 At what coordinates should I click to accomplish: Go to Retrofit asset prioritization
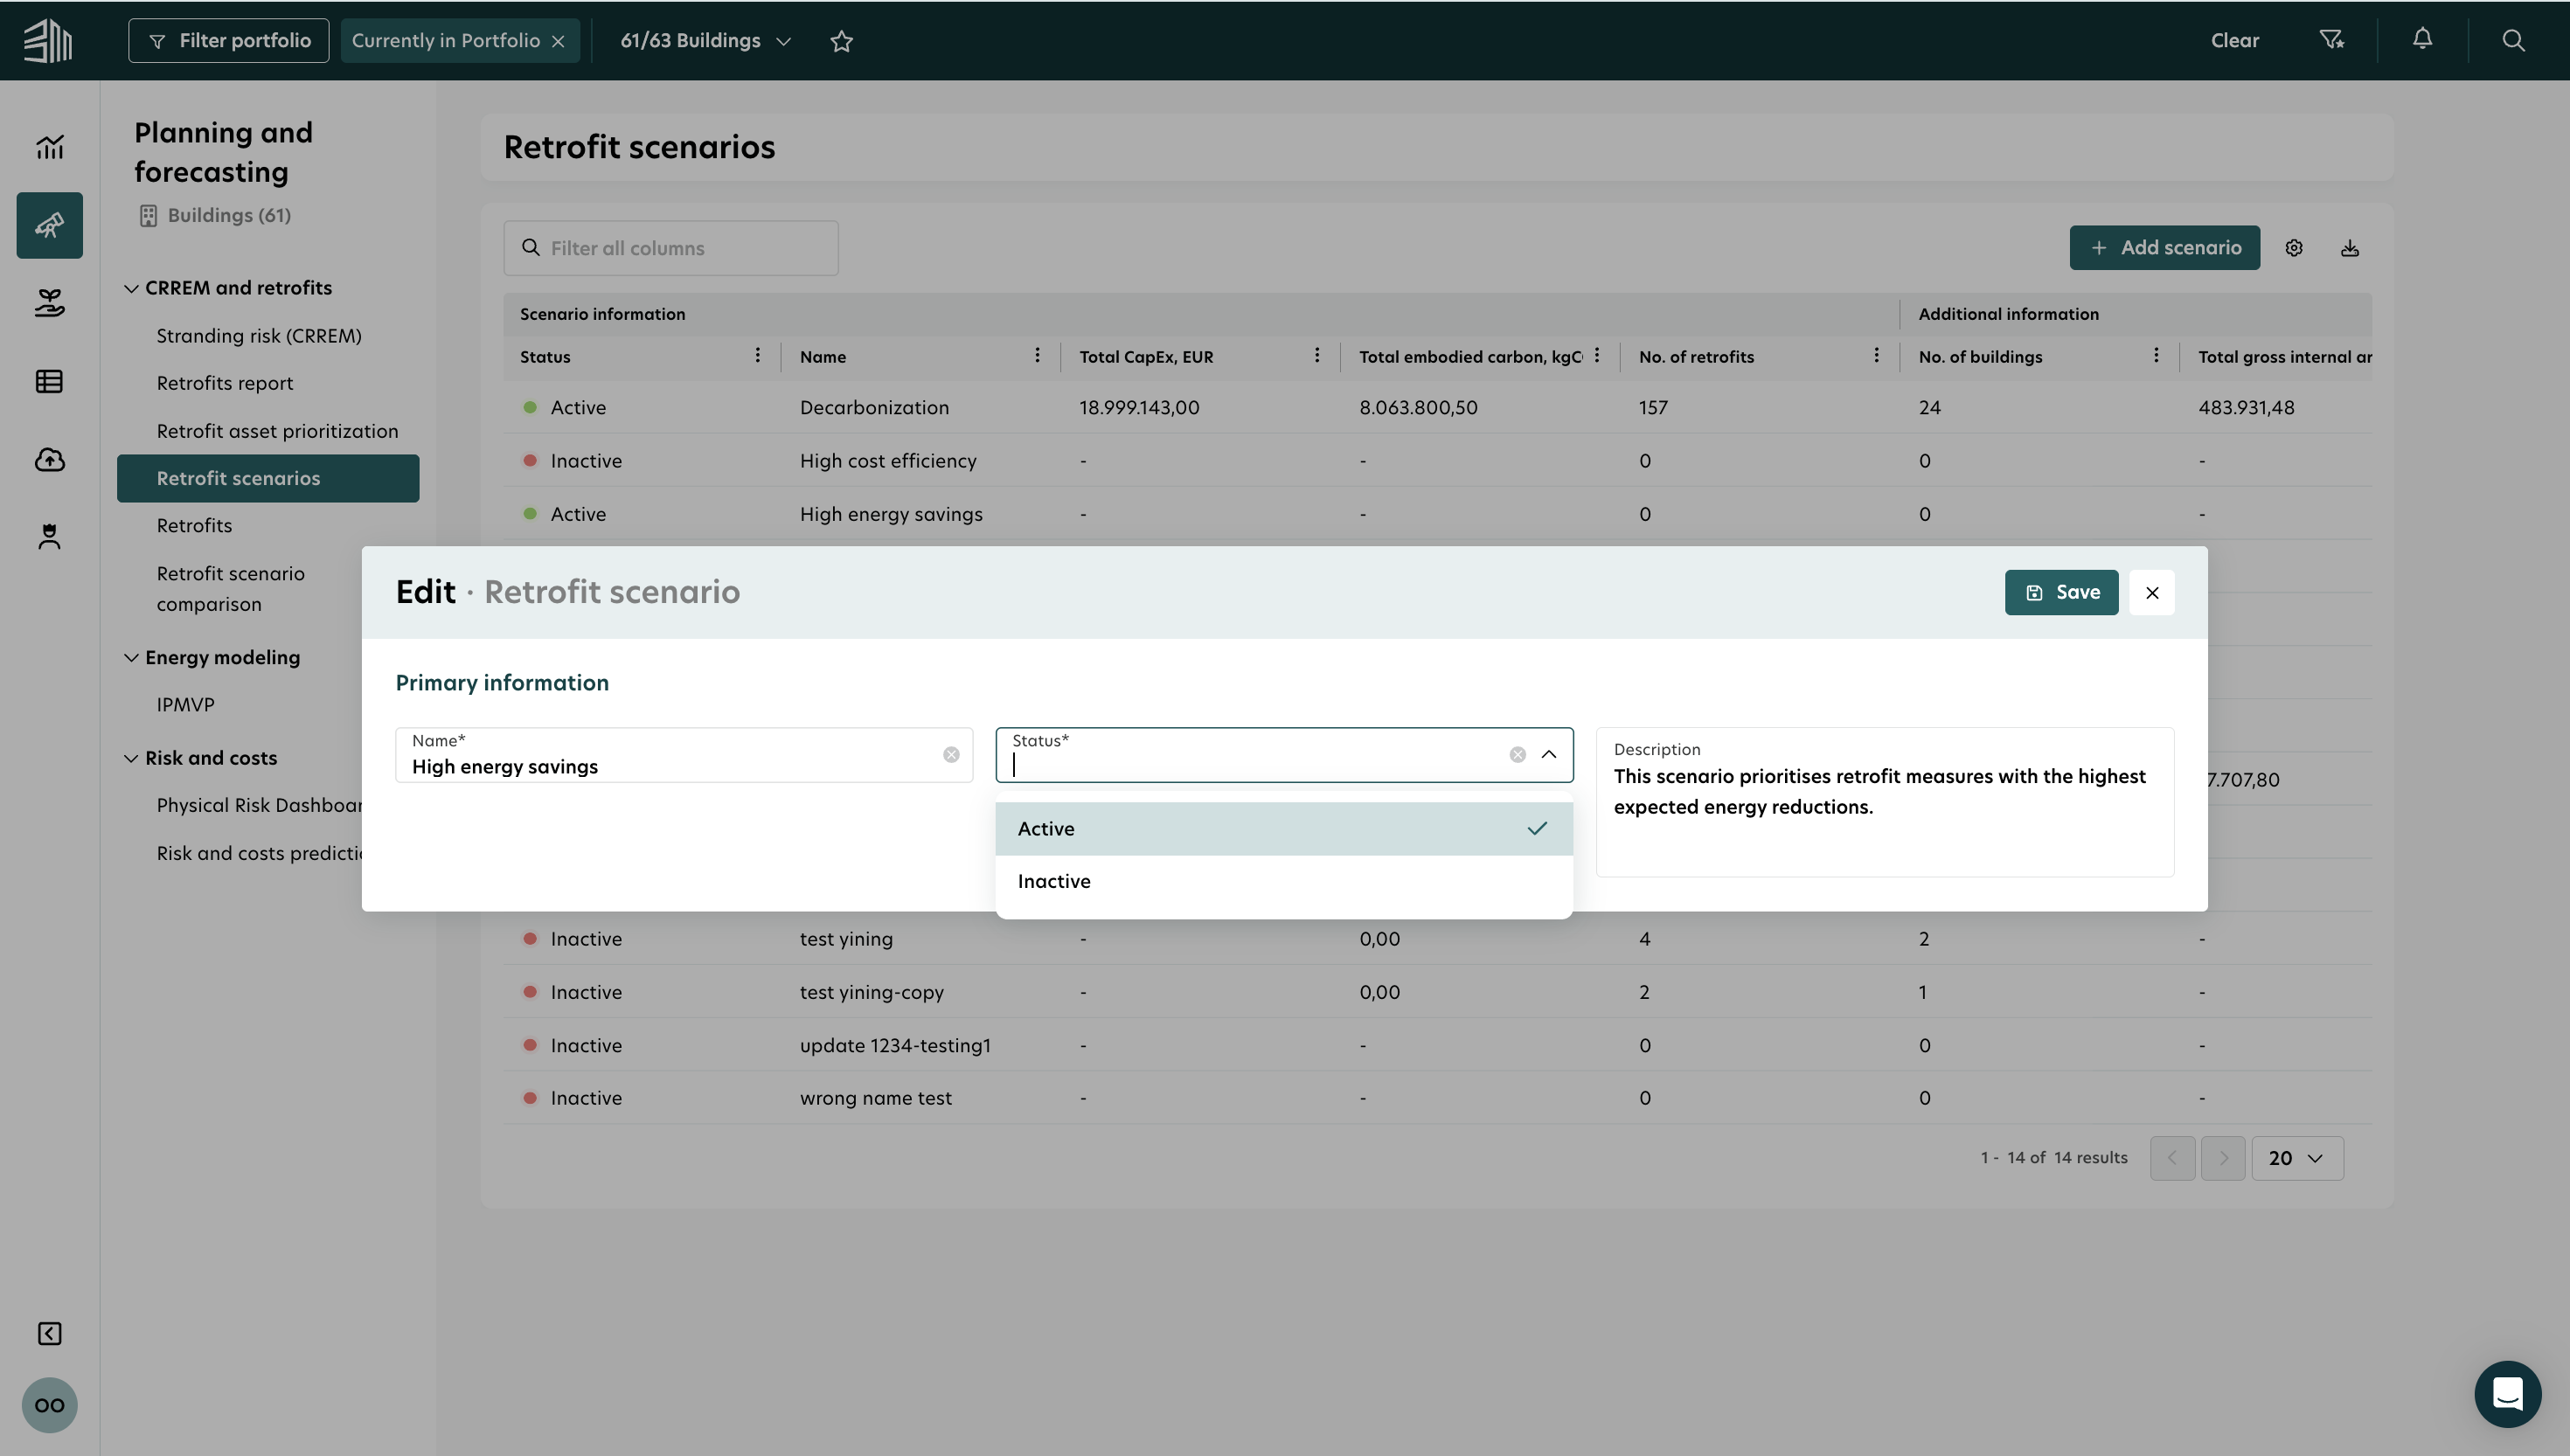(277, 431)
